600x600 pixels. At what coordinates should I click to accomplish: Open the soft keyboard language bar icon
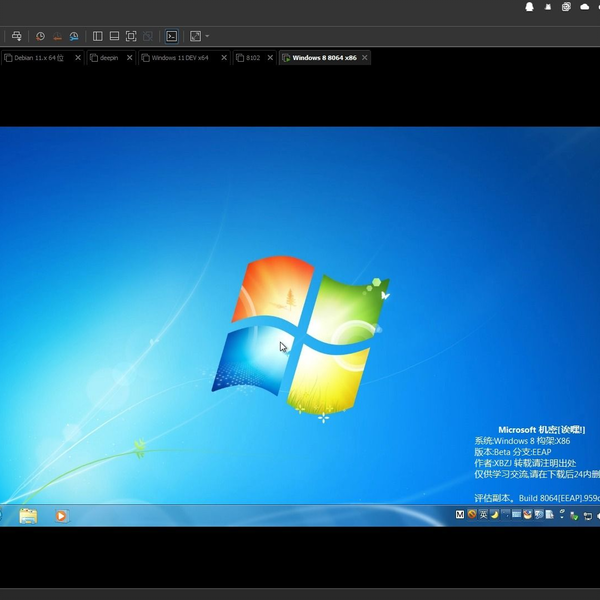pyautogui.click(x=516, y=515)
